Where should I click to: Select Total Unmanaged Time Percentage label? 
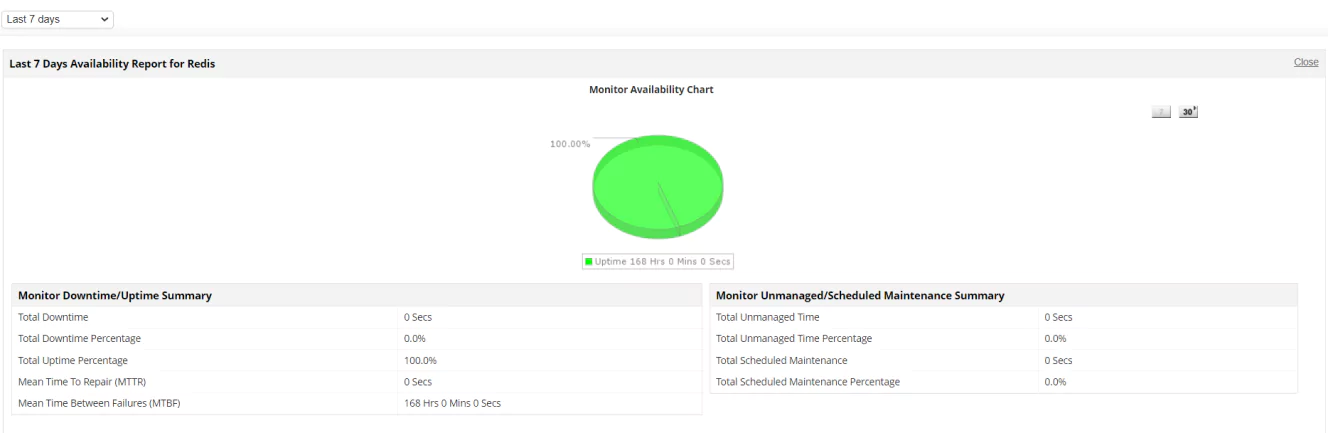(x=794, y=339)
